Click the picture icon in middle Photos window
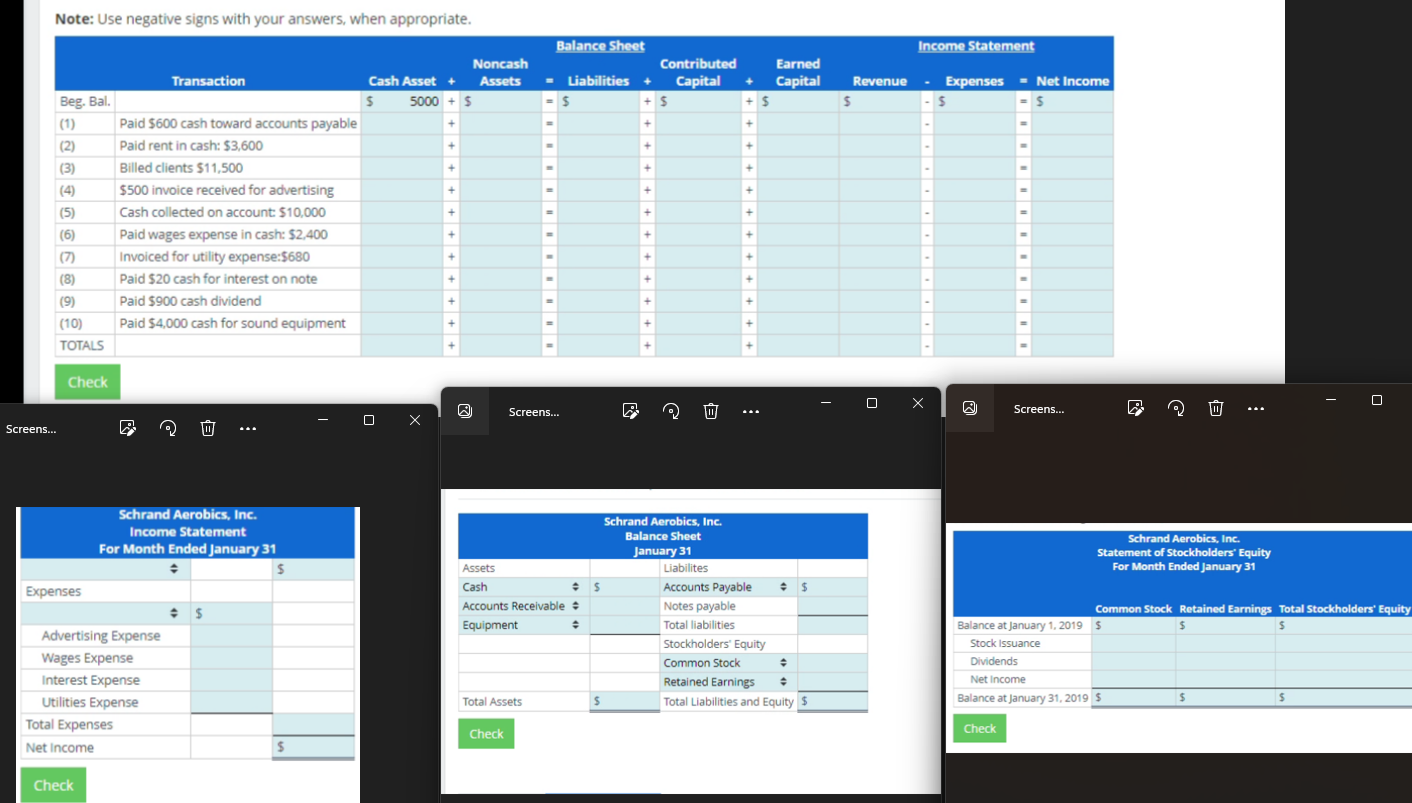 pyautogui.click(x=465, y=411)
